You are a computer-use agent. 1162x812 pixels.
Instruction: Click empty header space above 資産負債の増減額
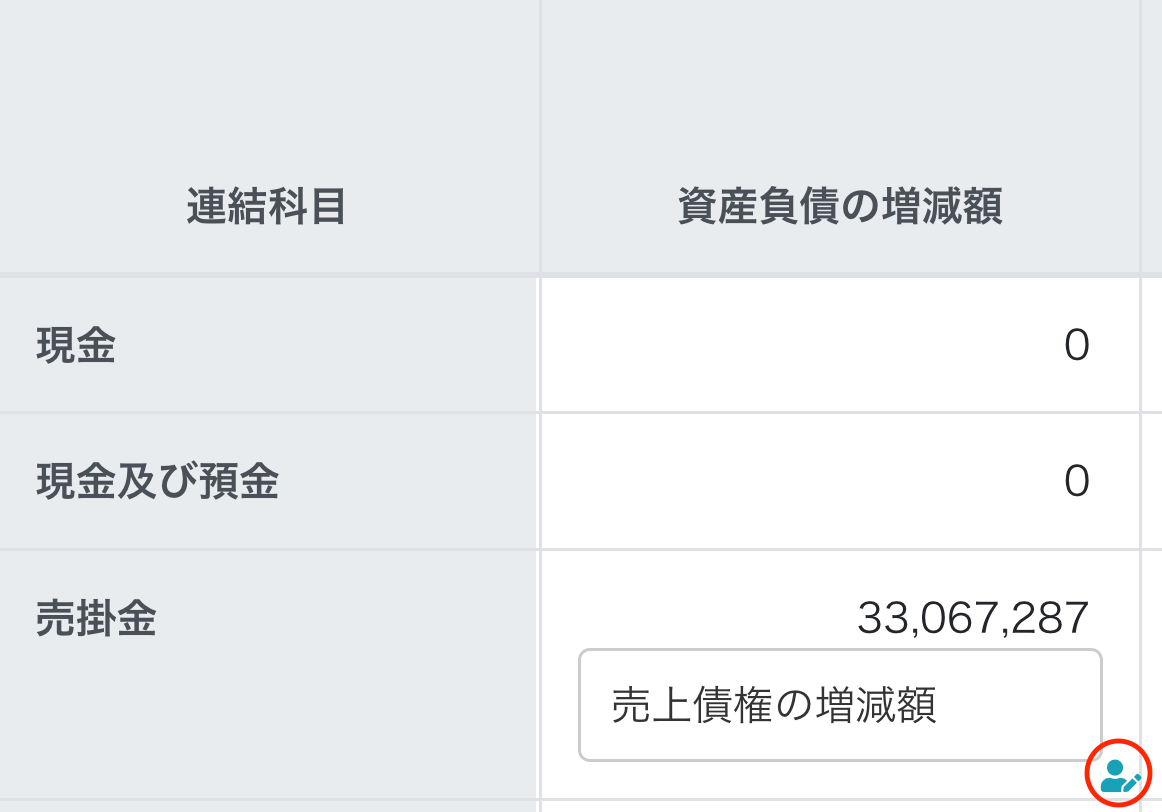click(839, 80)
